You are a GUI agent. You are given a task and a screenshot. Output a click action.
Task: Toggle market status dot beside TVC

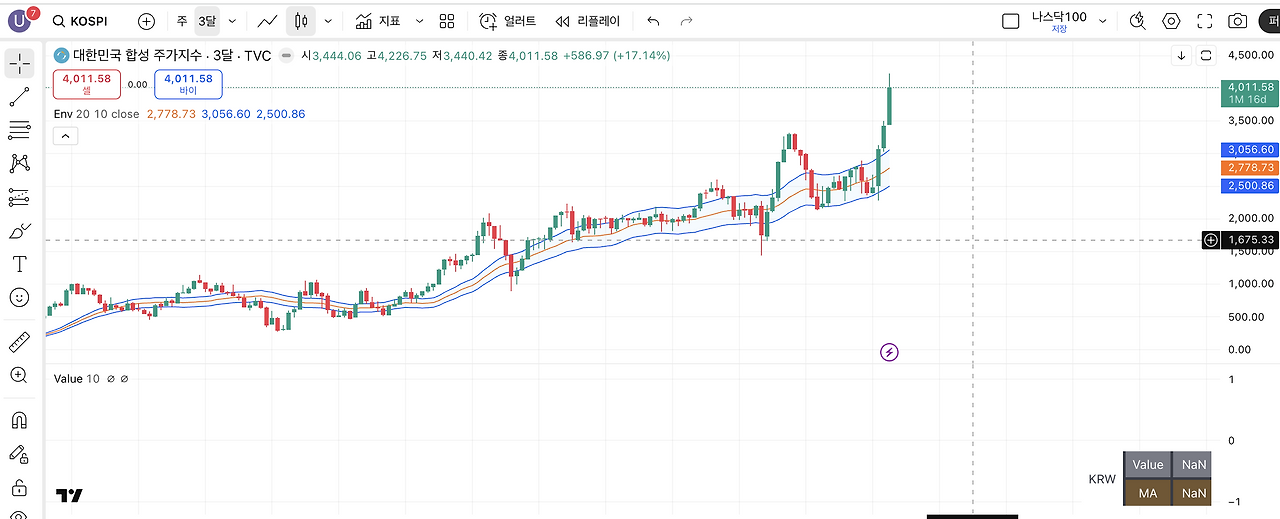tap(287, 56)
